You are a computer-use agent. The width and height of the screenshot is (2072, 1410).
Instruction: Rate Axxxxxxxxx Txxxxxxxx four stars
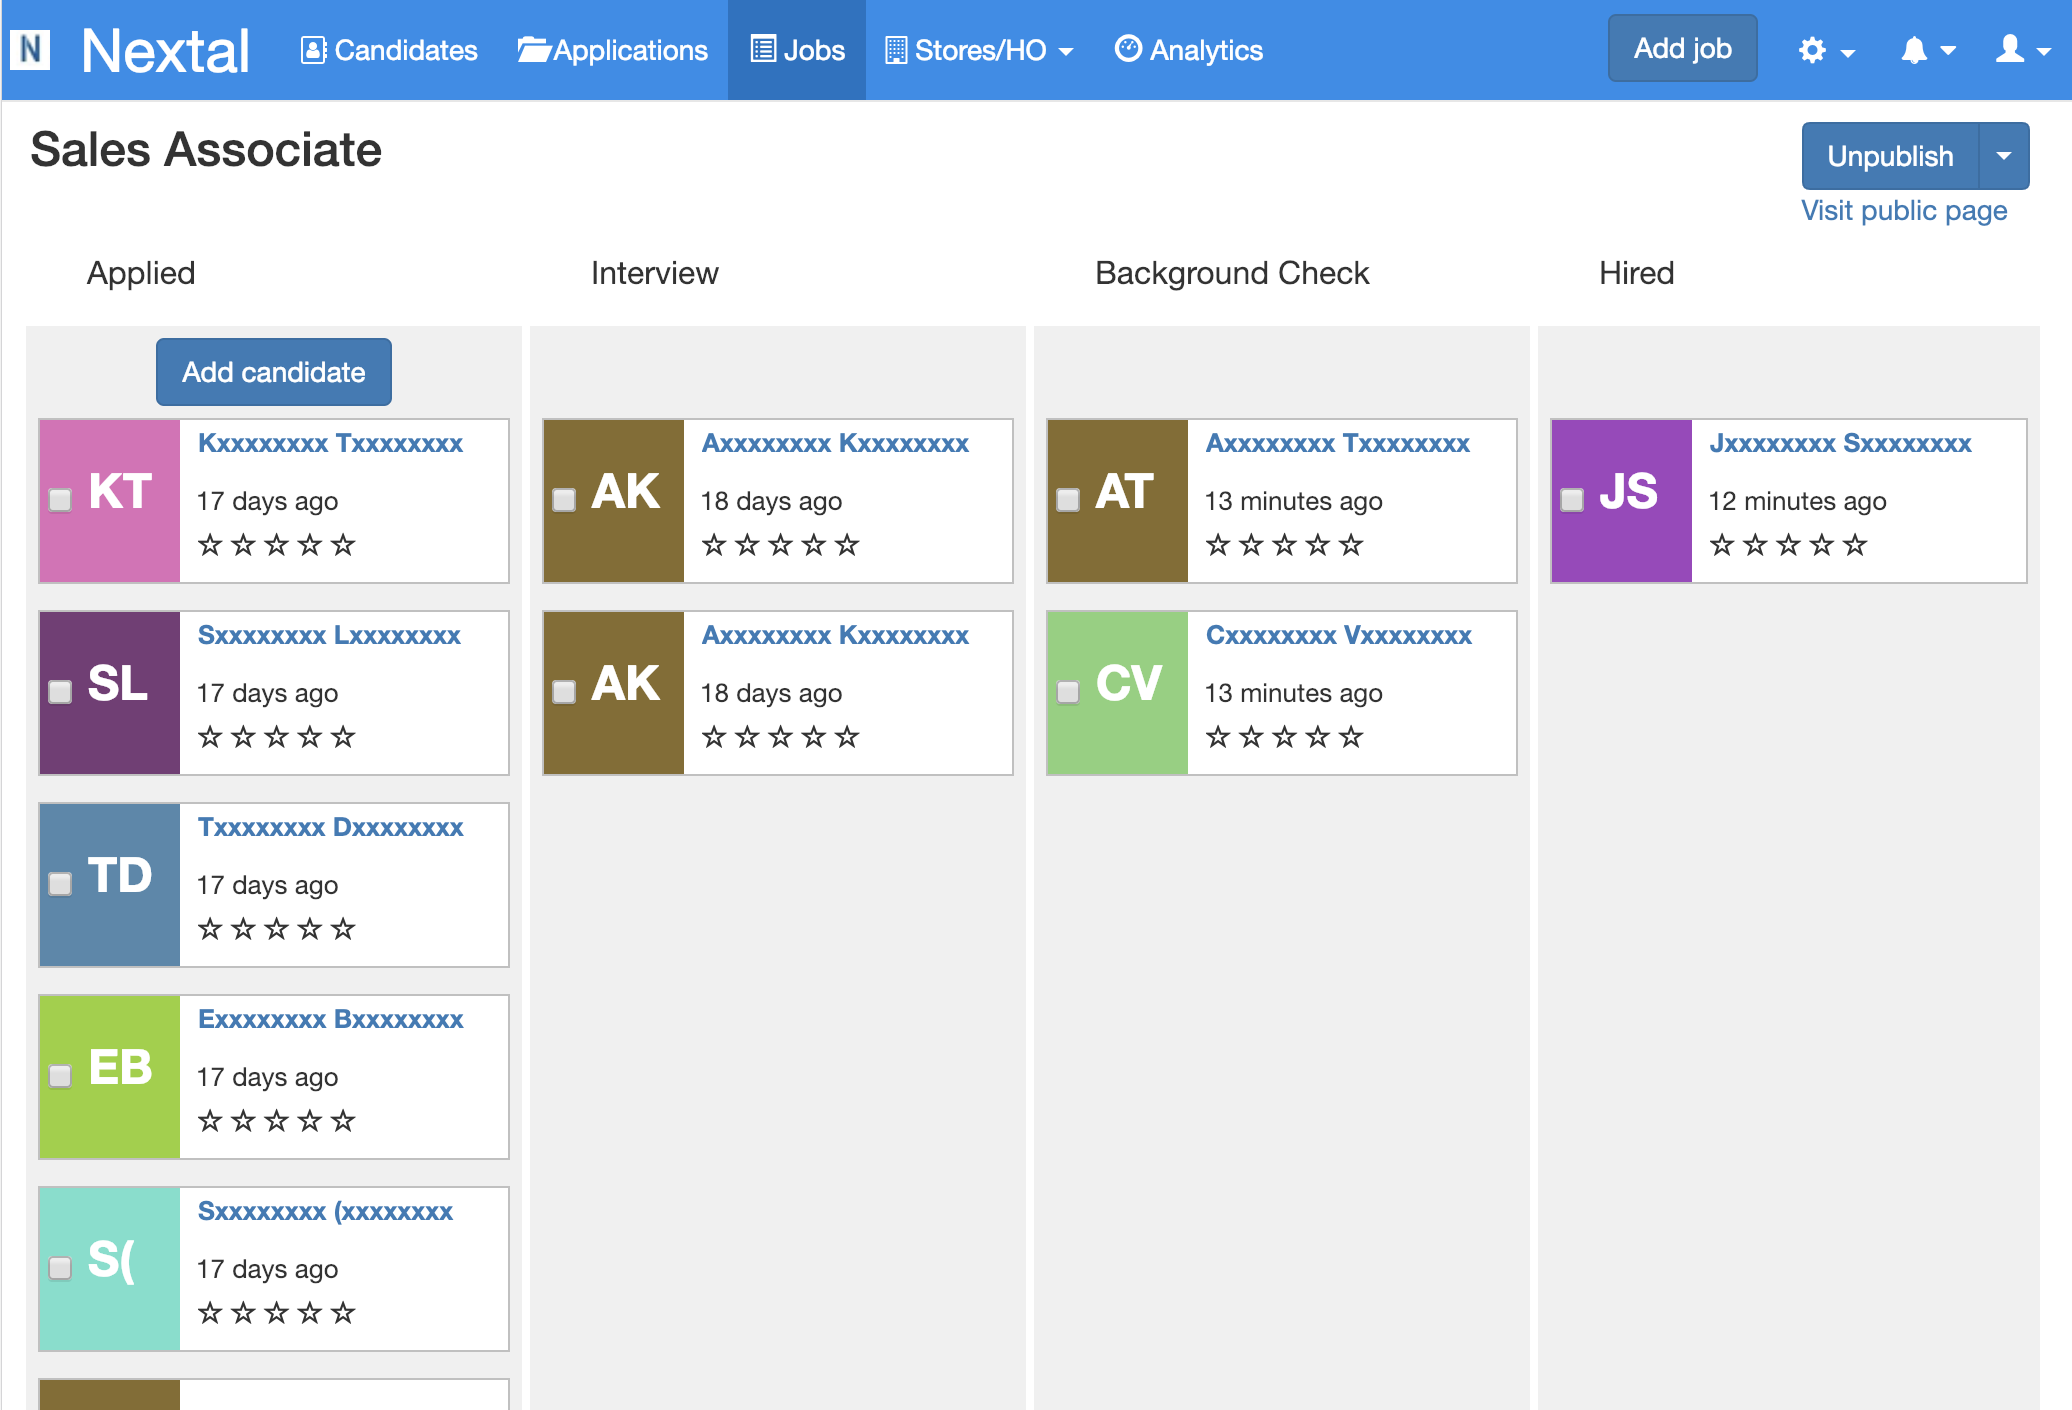[1318, 545]
